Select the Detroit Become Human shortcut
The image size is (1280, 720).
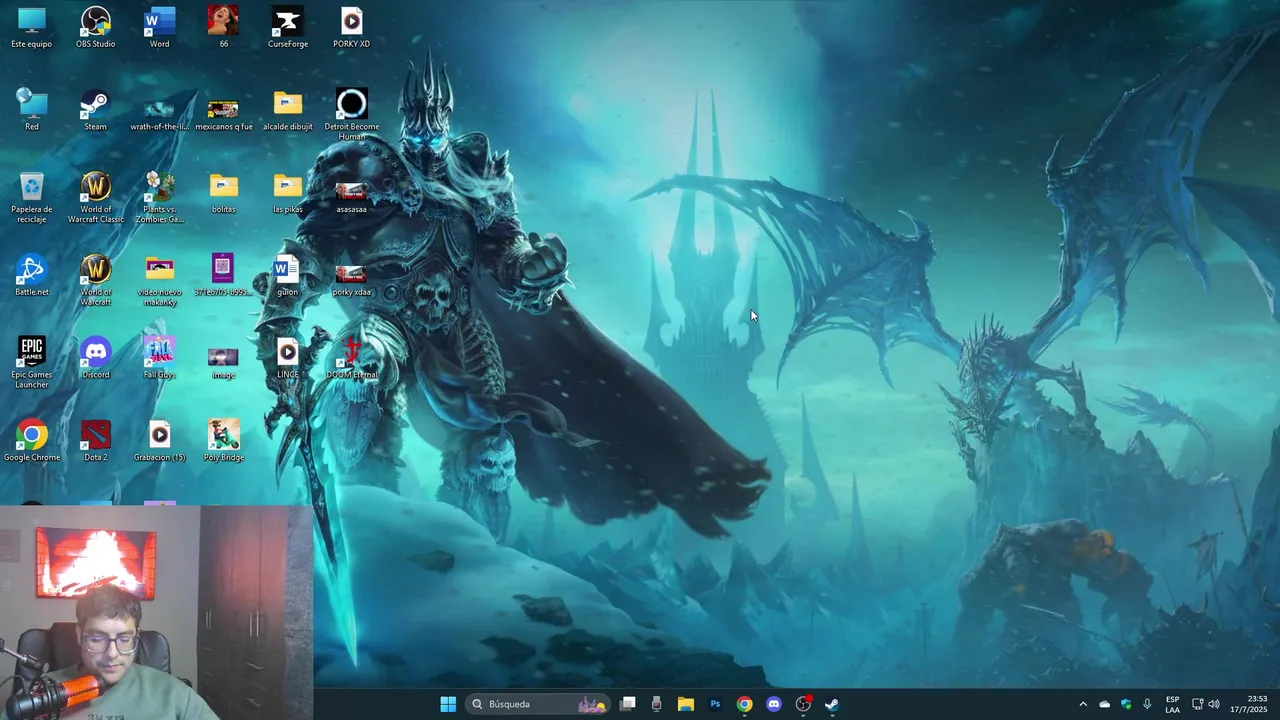click(351, 115)
